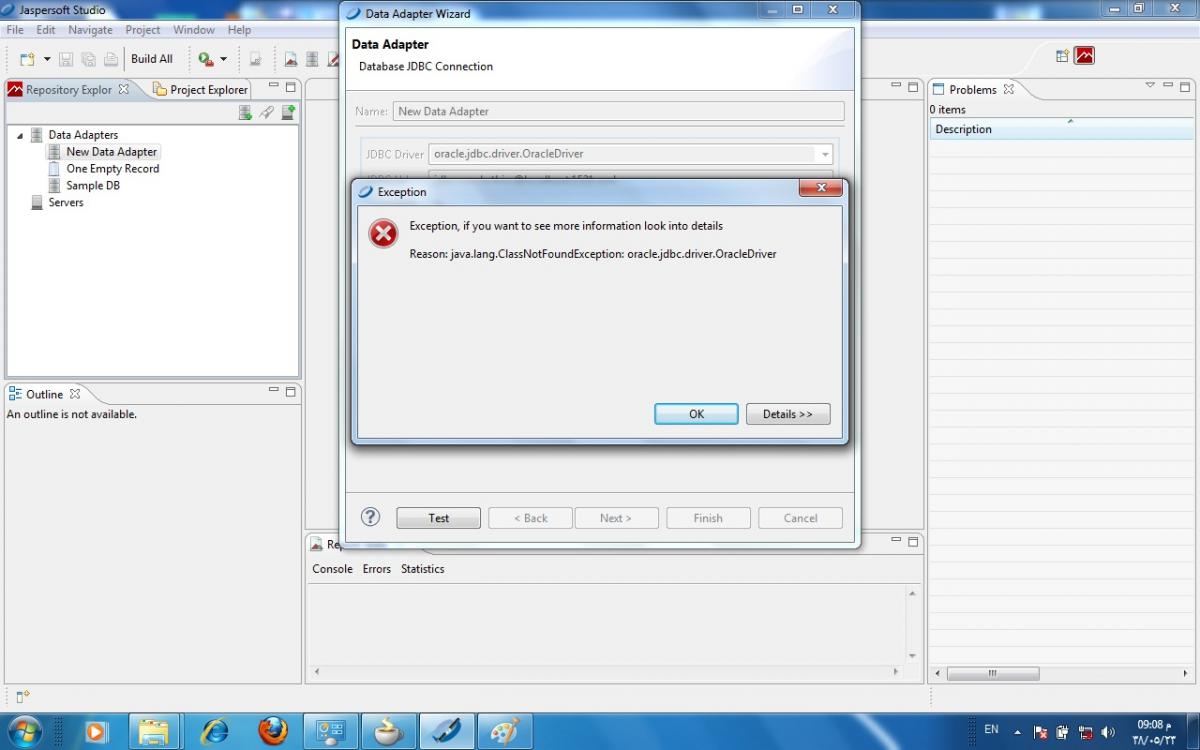
Task: Click OK in the Exception dialog
Action: tap(696, 414)
